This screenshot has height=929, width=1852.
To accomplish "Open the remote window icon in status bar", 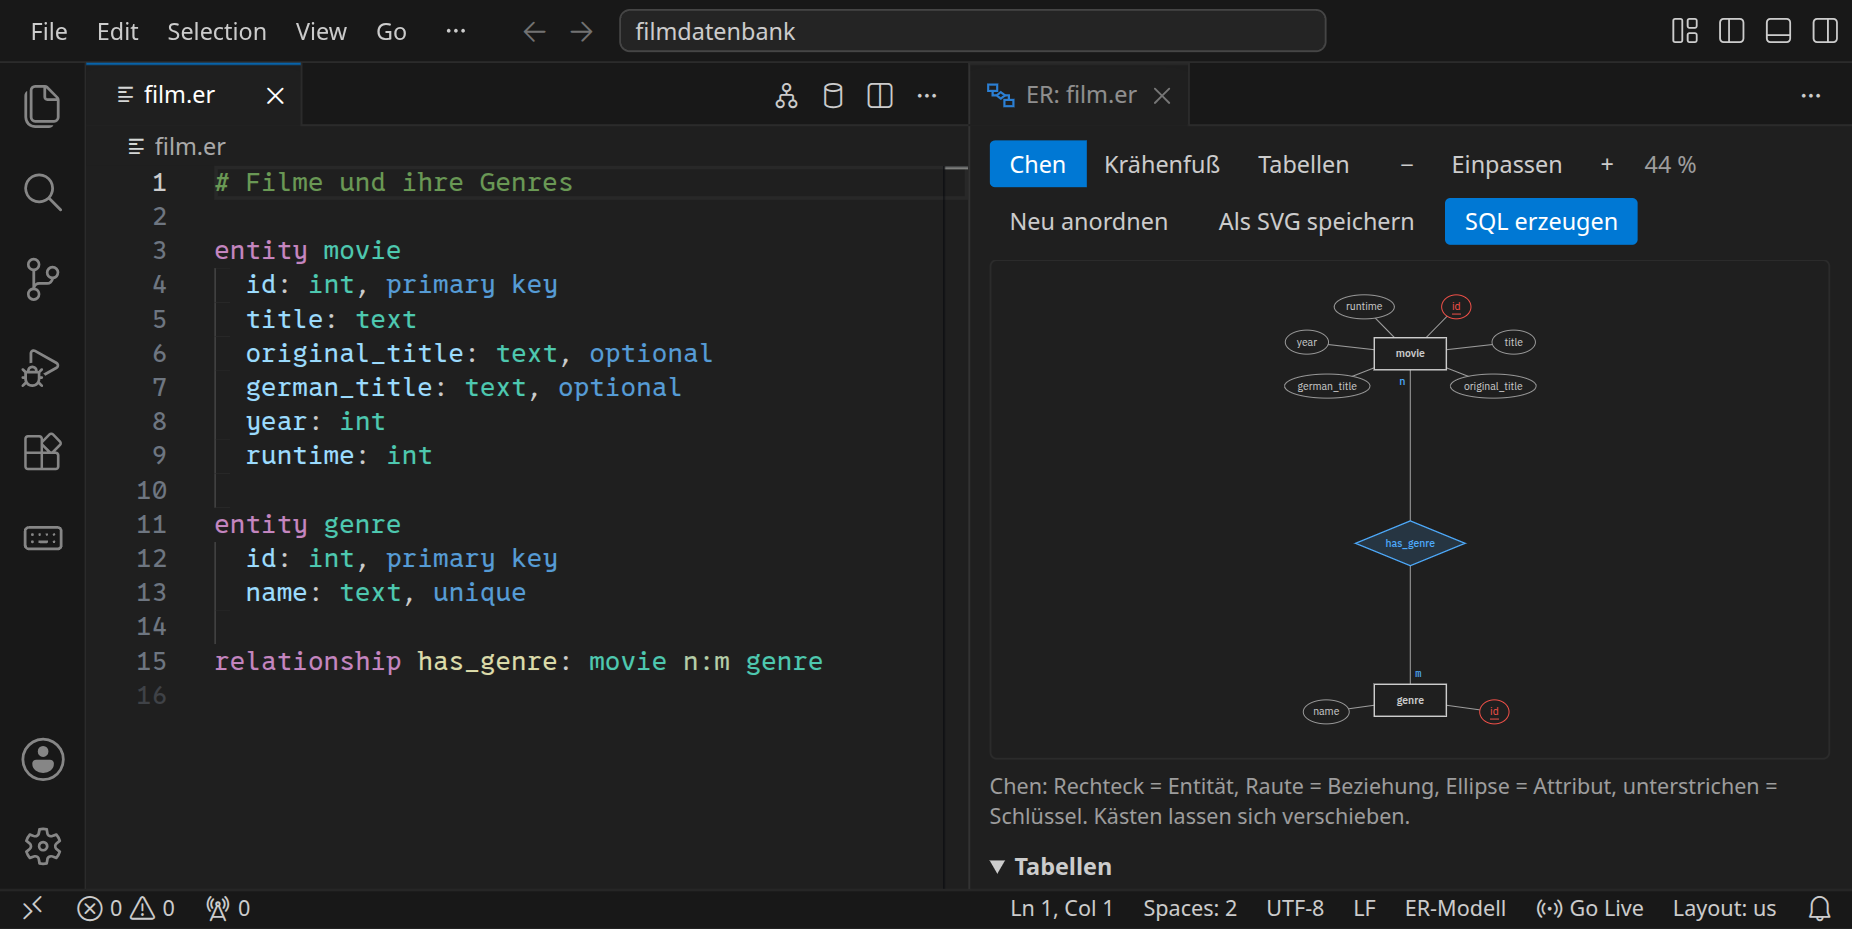I will click(33, 908).
